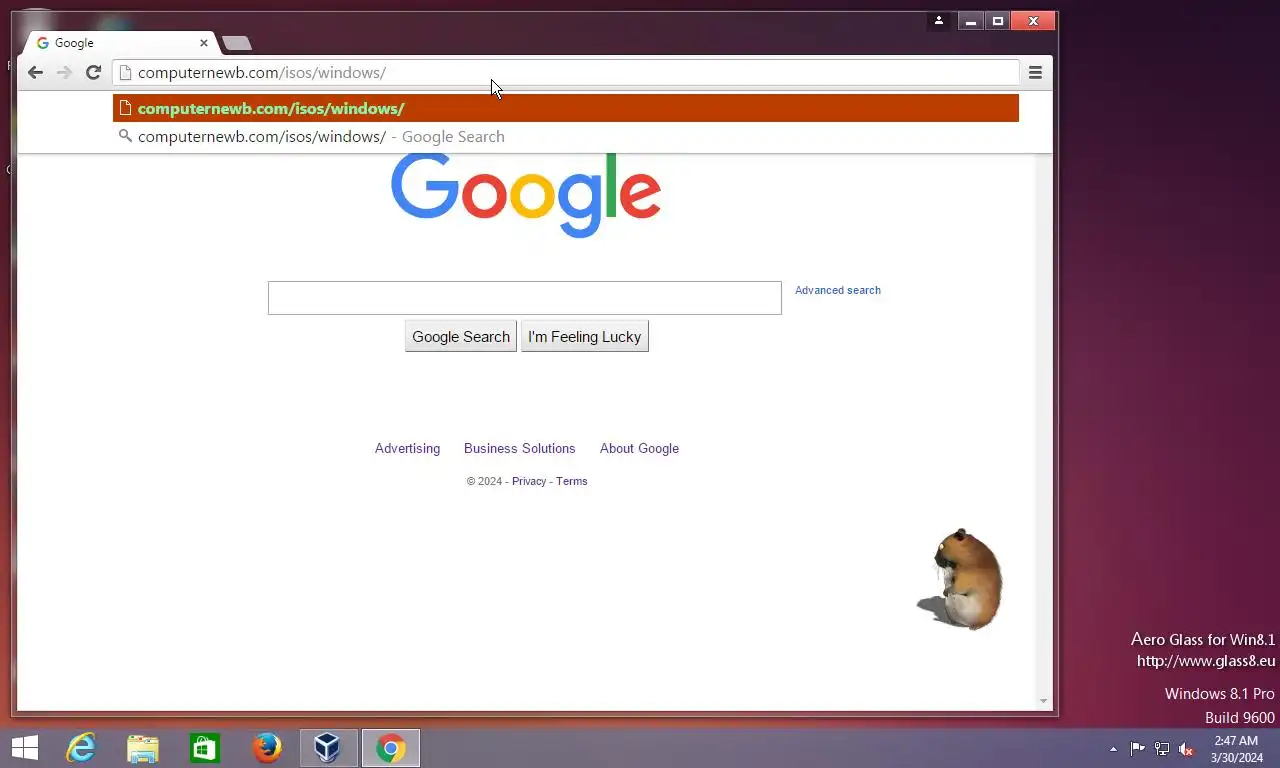1280x768 pixels.
Task: Open a new tab with the new-tab button
Action: (237, 43)
